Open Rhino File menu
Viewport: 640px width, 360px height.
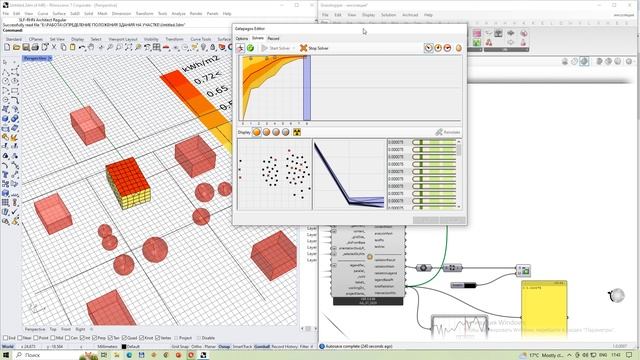6,13
